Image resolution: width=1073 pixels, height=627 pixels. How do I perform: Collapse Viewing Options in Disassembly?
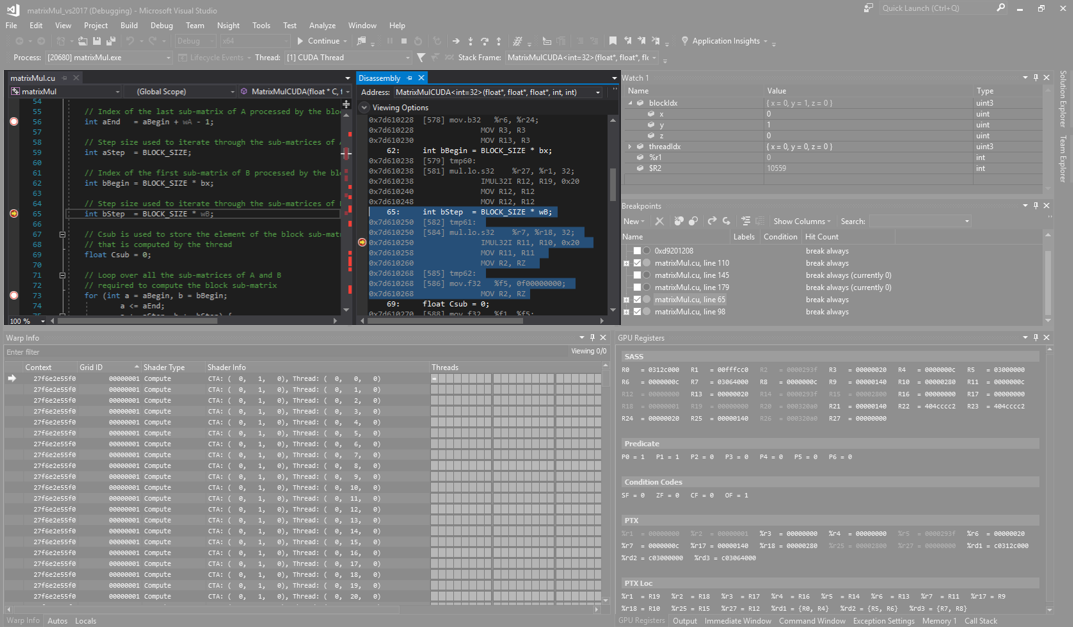click(365, 107)
